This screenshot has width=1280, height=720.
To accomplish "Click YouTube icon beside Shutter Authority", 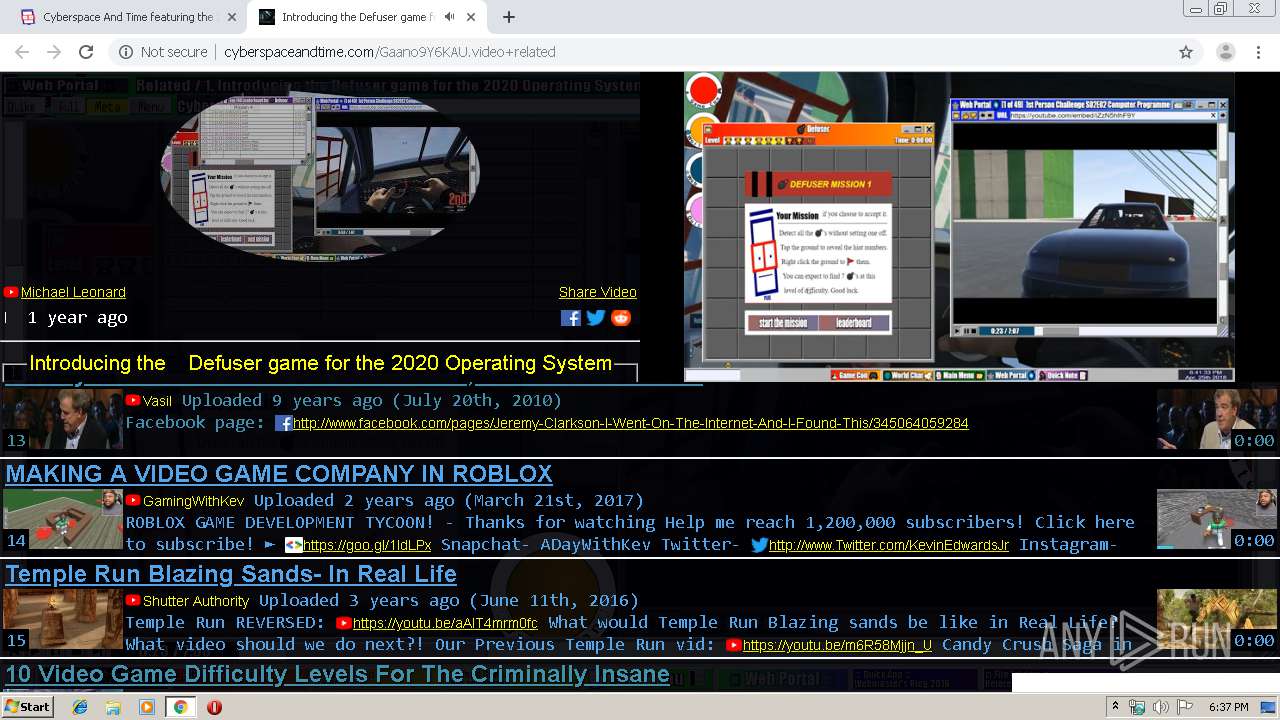I will [x=133, y=600].
